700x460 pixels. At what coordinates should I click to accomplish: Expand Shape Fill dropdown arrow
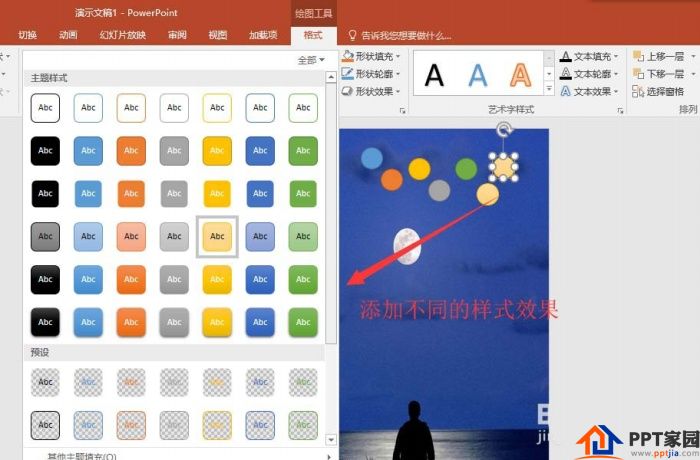pyautogui.click(x=398, y=56)
